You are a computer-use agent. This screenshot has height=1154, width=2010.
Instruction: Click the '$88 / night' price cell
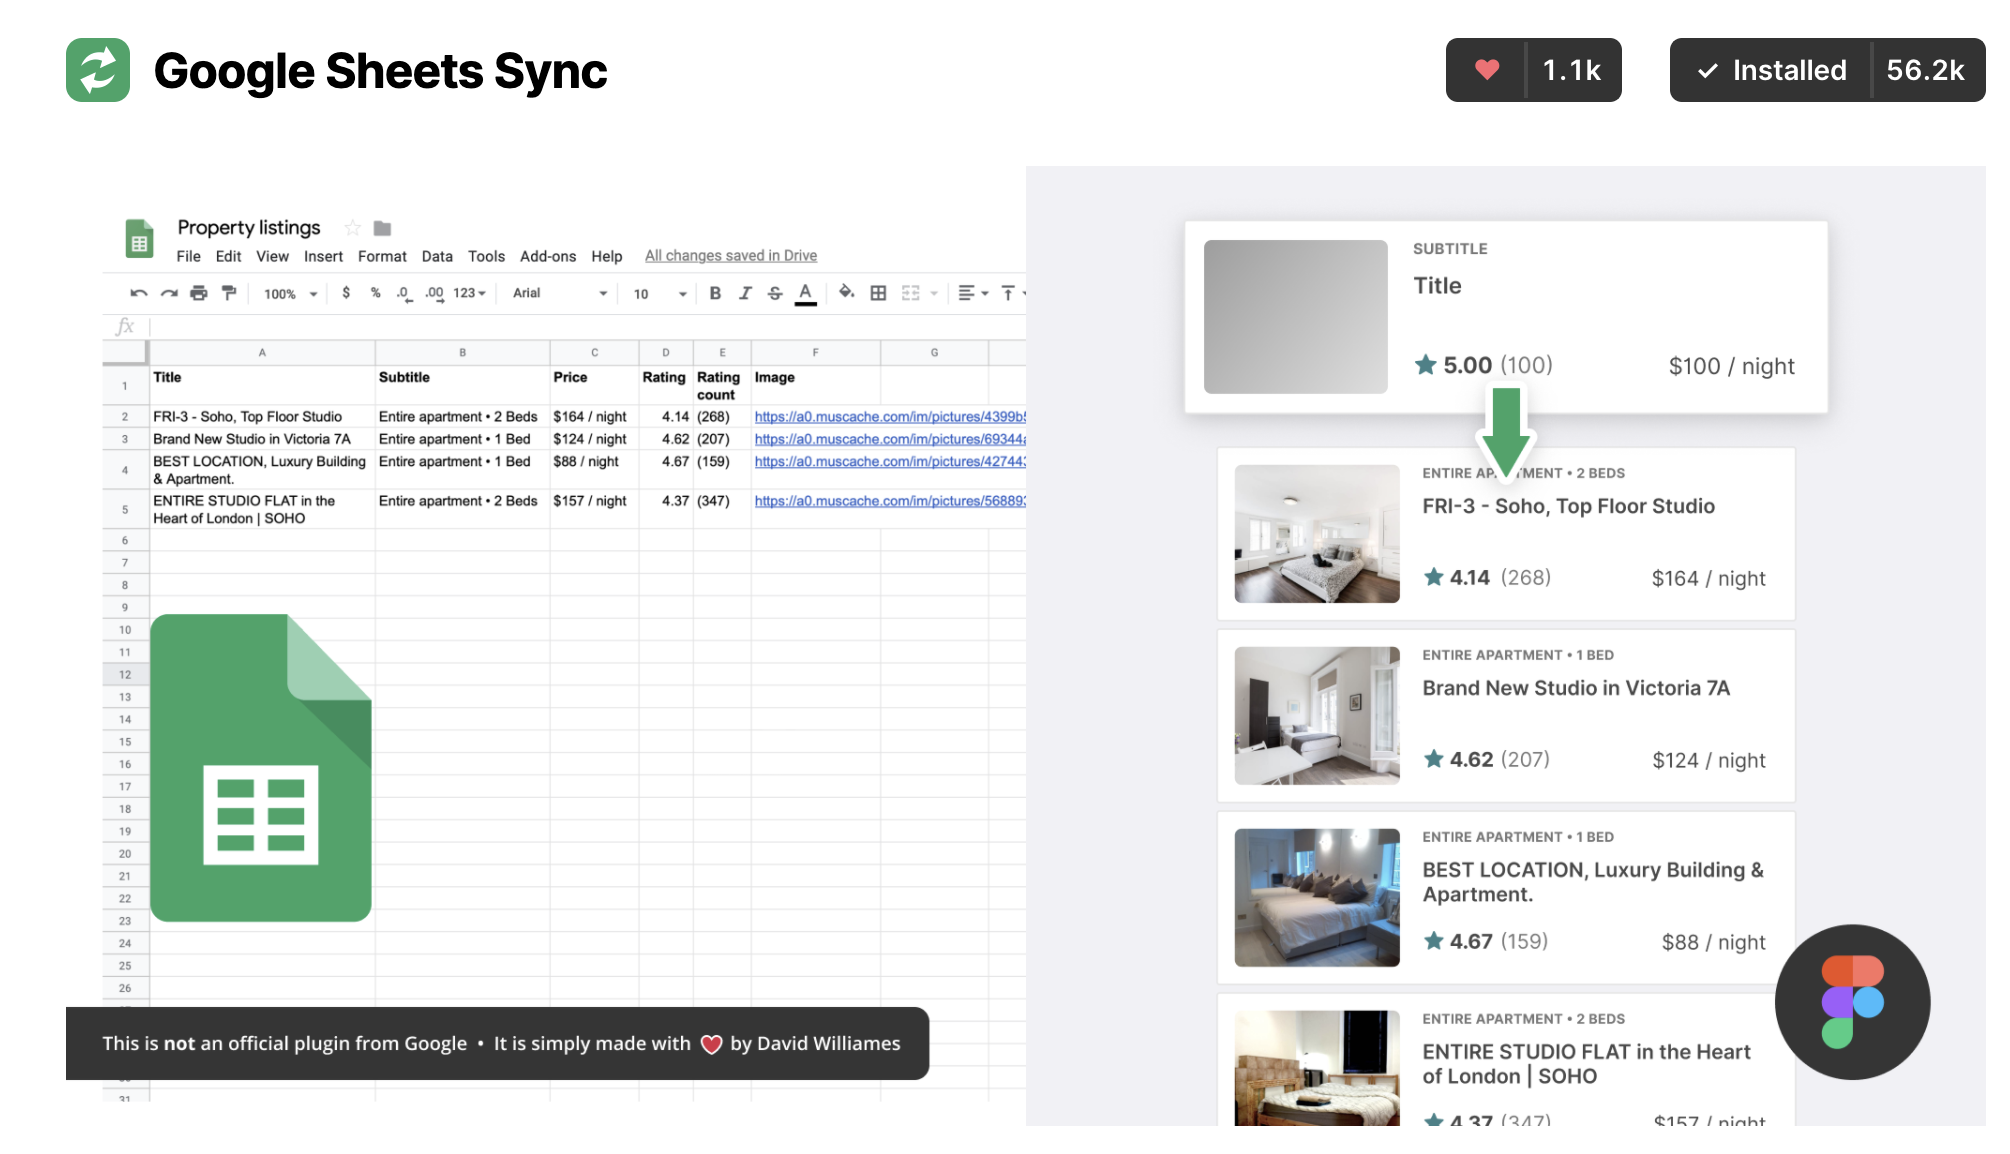[594, 469]
